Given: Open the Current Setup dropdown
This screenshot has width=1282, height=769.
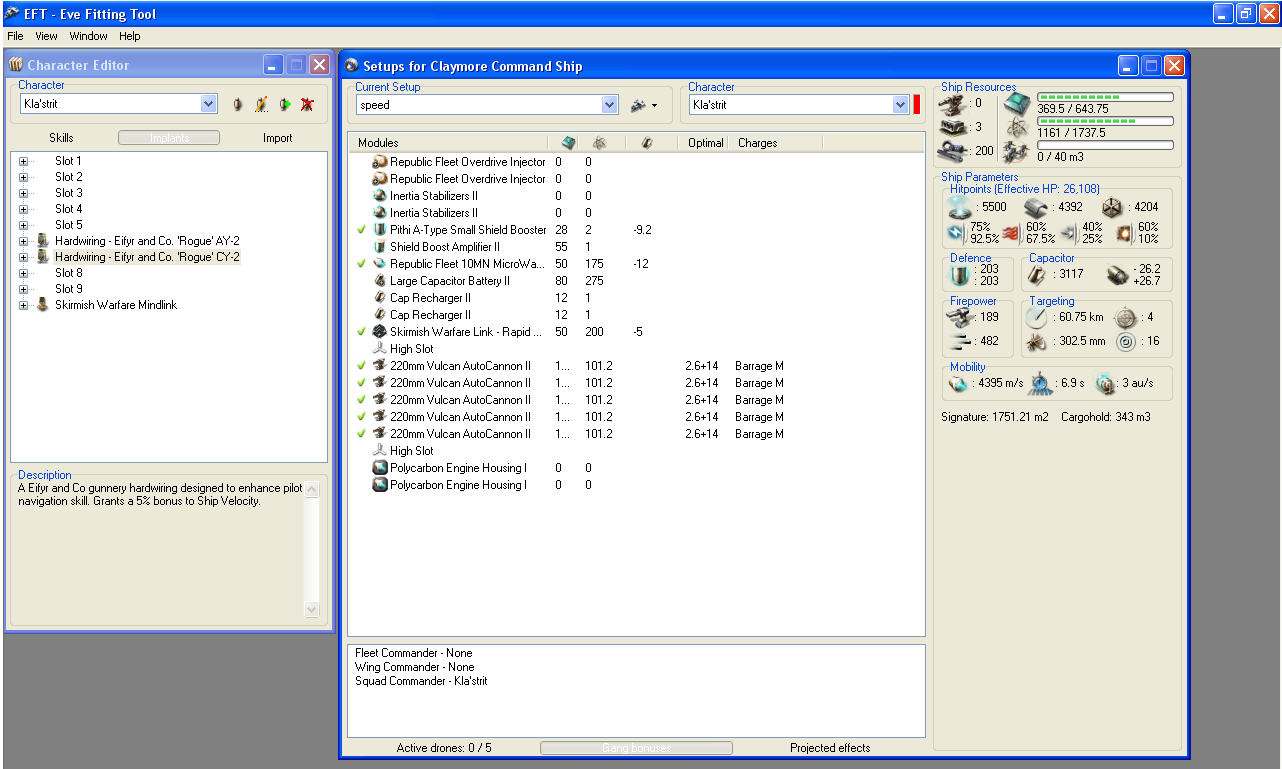Looking at the screenshot, I should [x=610, y=105].
